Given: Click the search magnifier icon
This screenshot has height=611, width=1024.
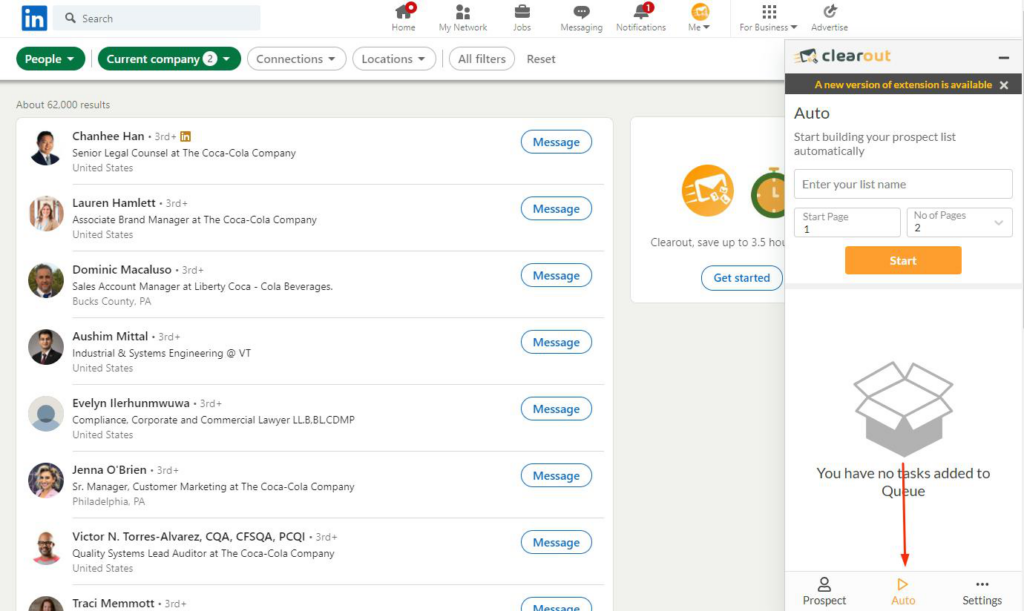Looking at the screenshot, I should coord(70,18).
